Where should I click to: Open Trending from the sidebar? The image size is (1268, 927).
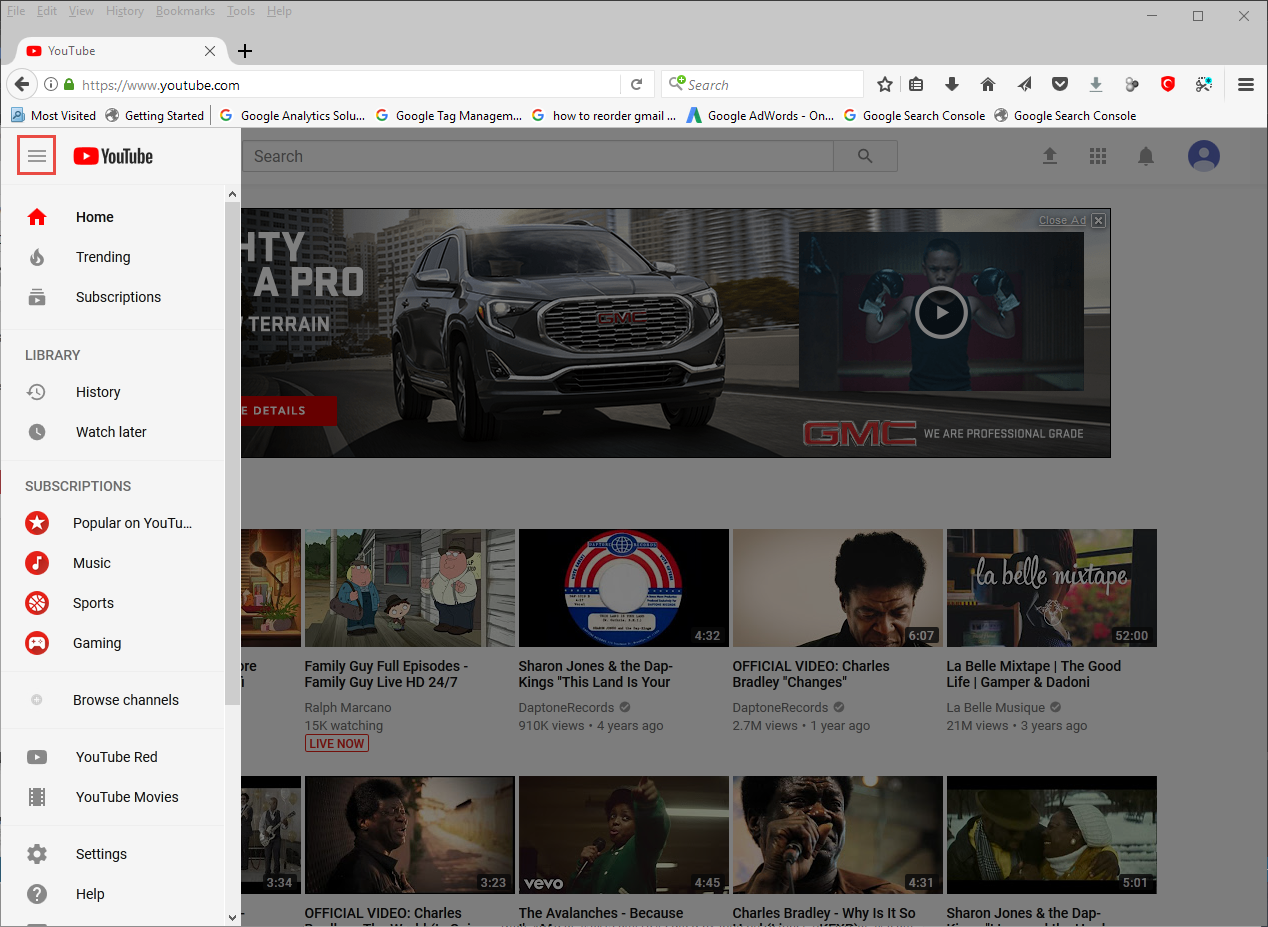point(103,257)
